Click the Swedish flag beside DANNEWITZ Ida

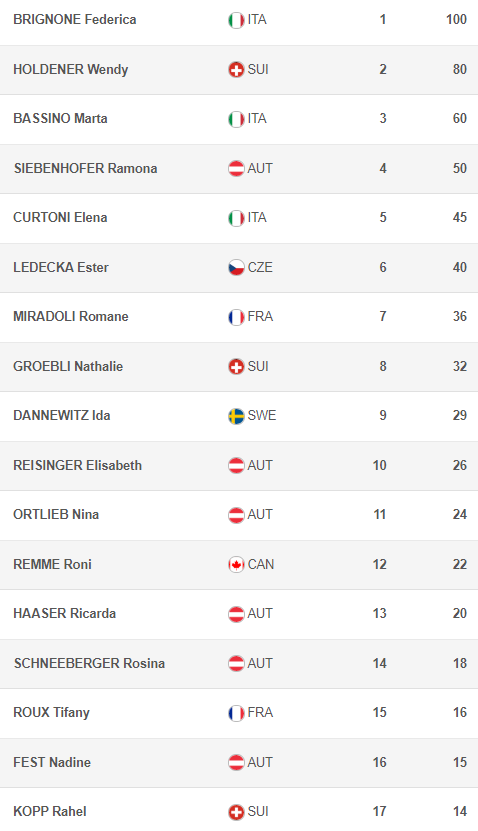pyautogui.click(x=236, y=416)
